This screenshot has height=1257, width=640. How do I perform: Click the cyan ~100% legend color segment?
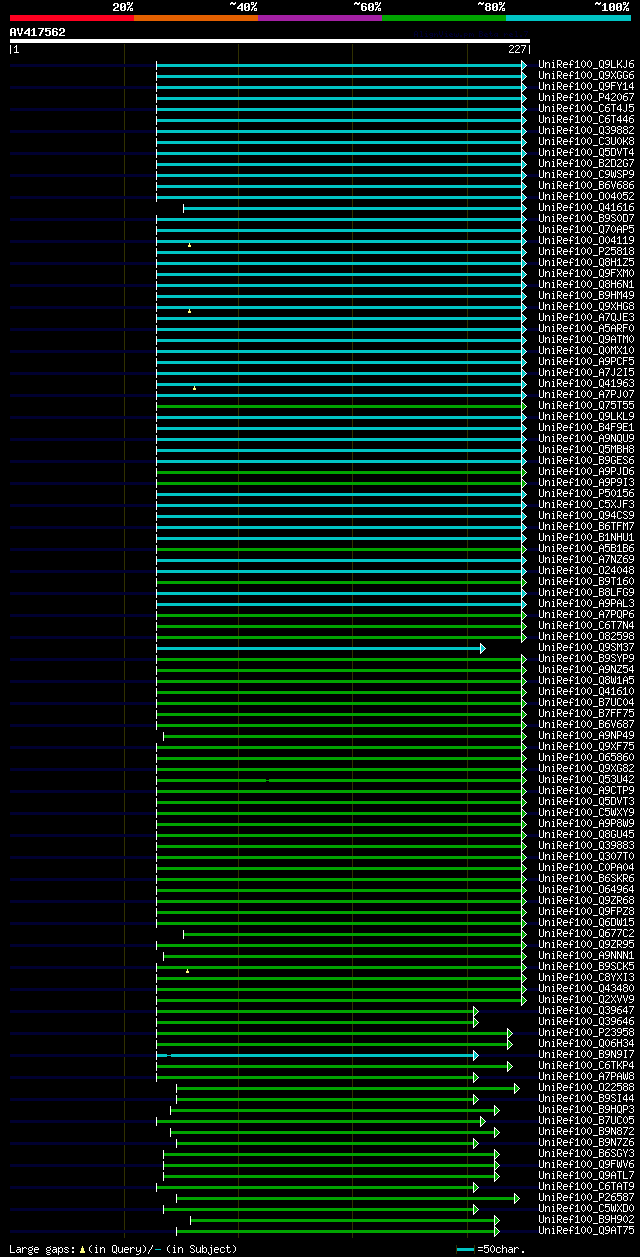(x=568, y=17)
